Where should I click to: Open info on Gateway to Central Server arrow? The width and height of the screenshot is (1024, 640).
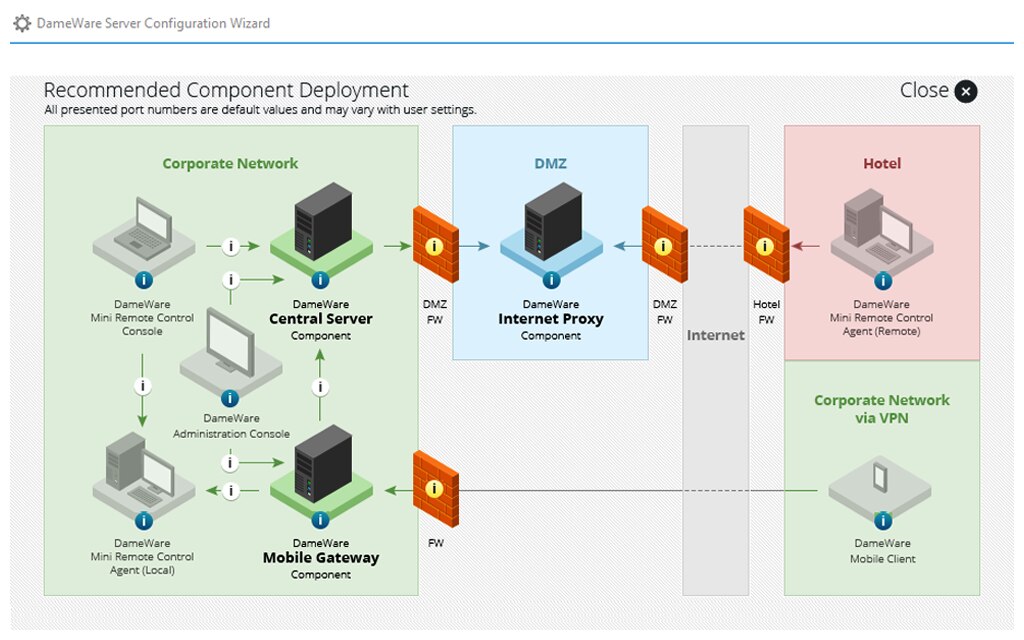pos(320,387)
